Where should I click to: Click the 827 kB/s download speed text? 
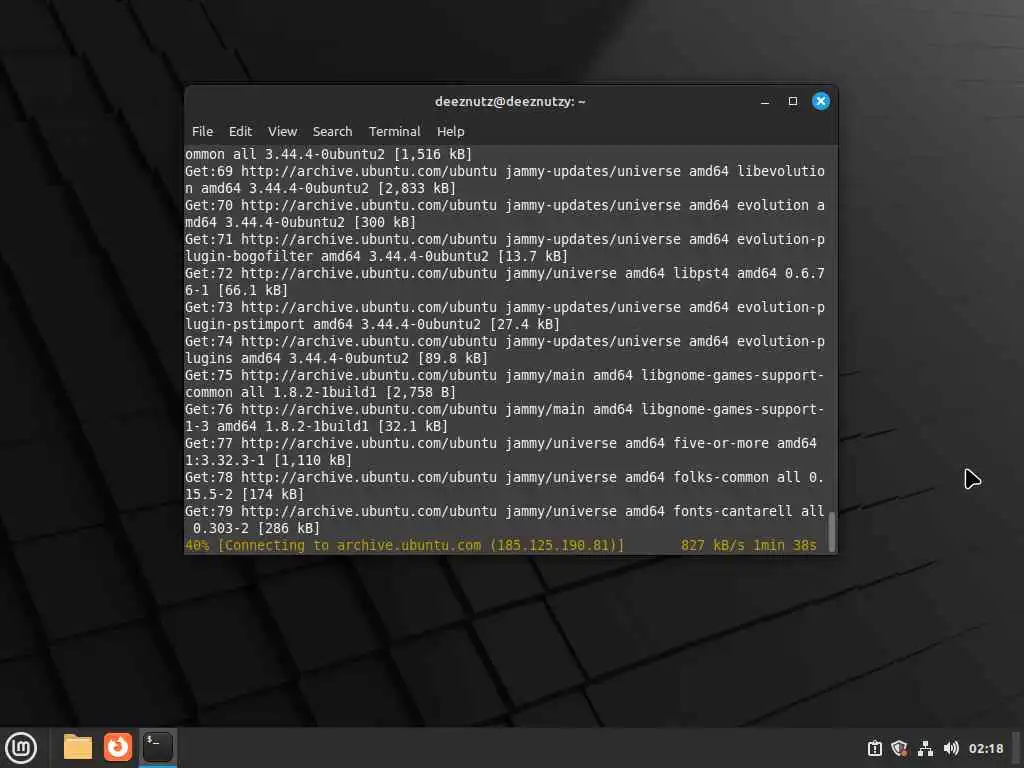[x=712, y=545]
